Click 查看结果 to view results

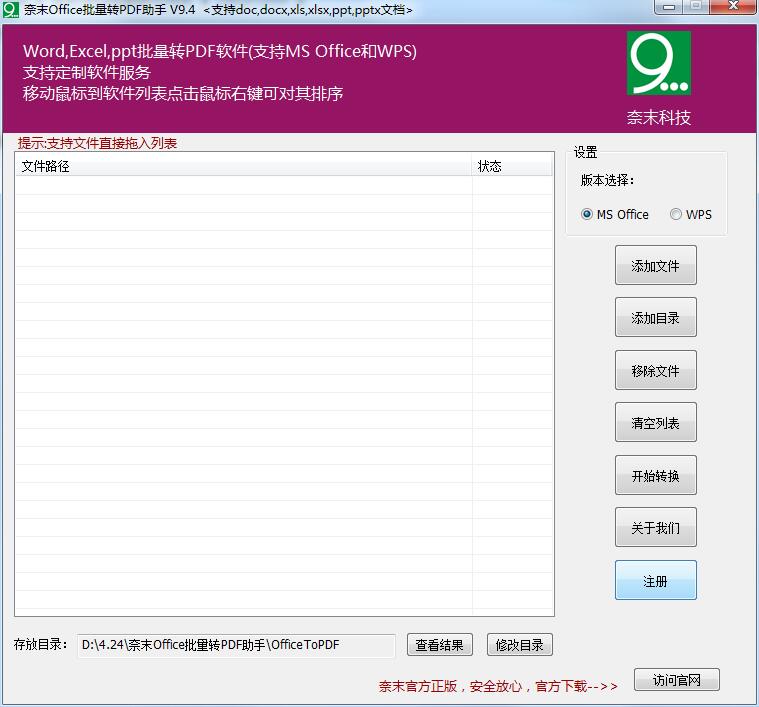(x=440, y=645)
